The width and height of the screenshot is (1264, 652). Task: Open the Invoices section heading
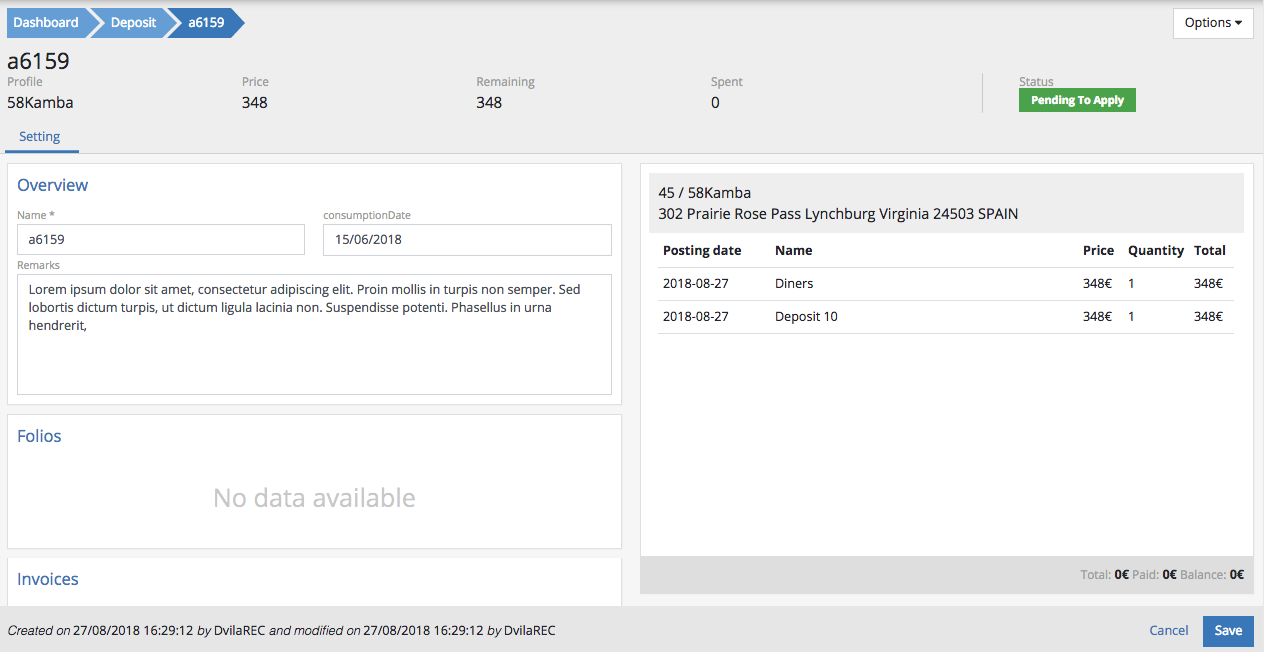[47, 579]
